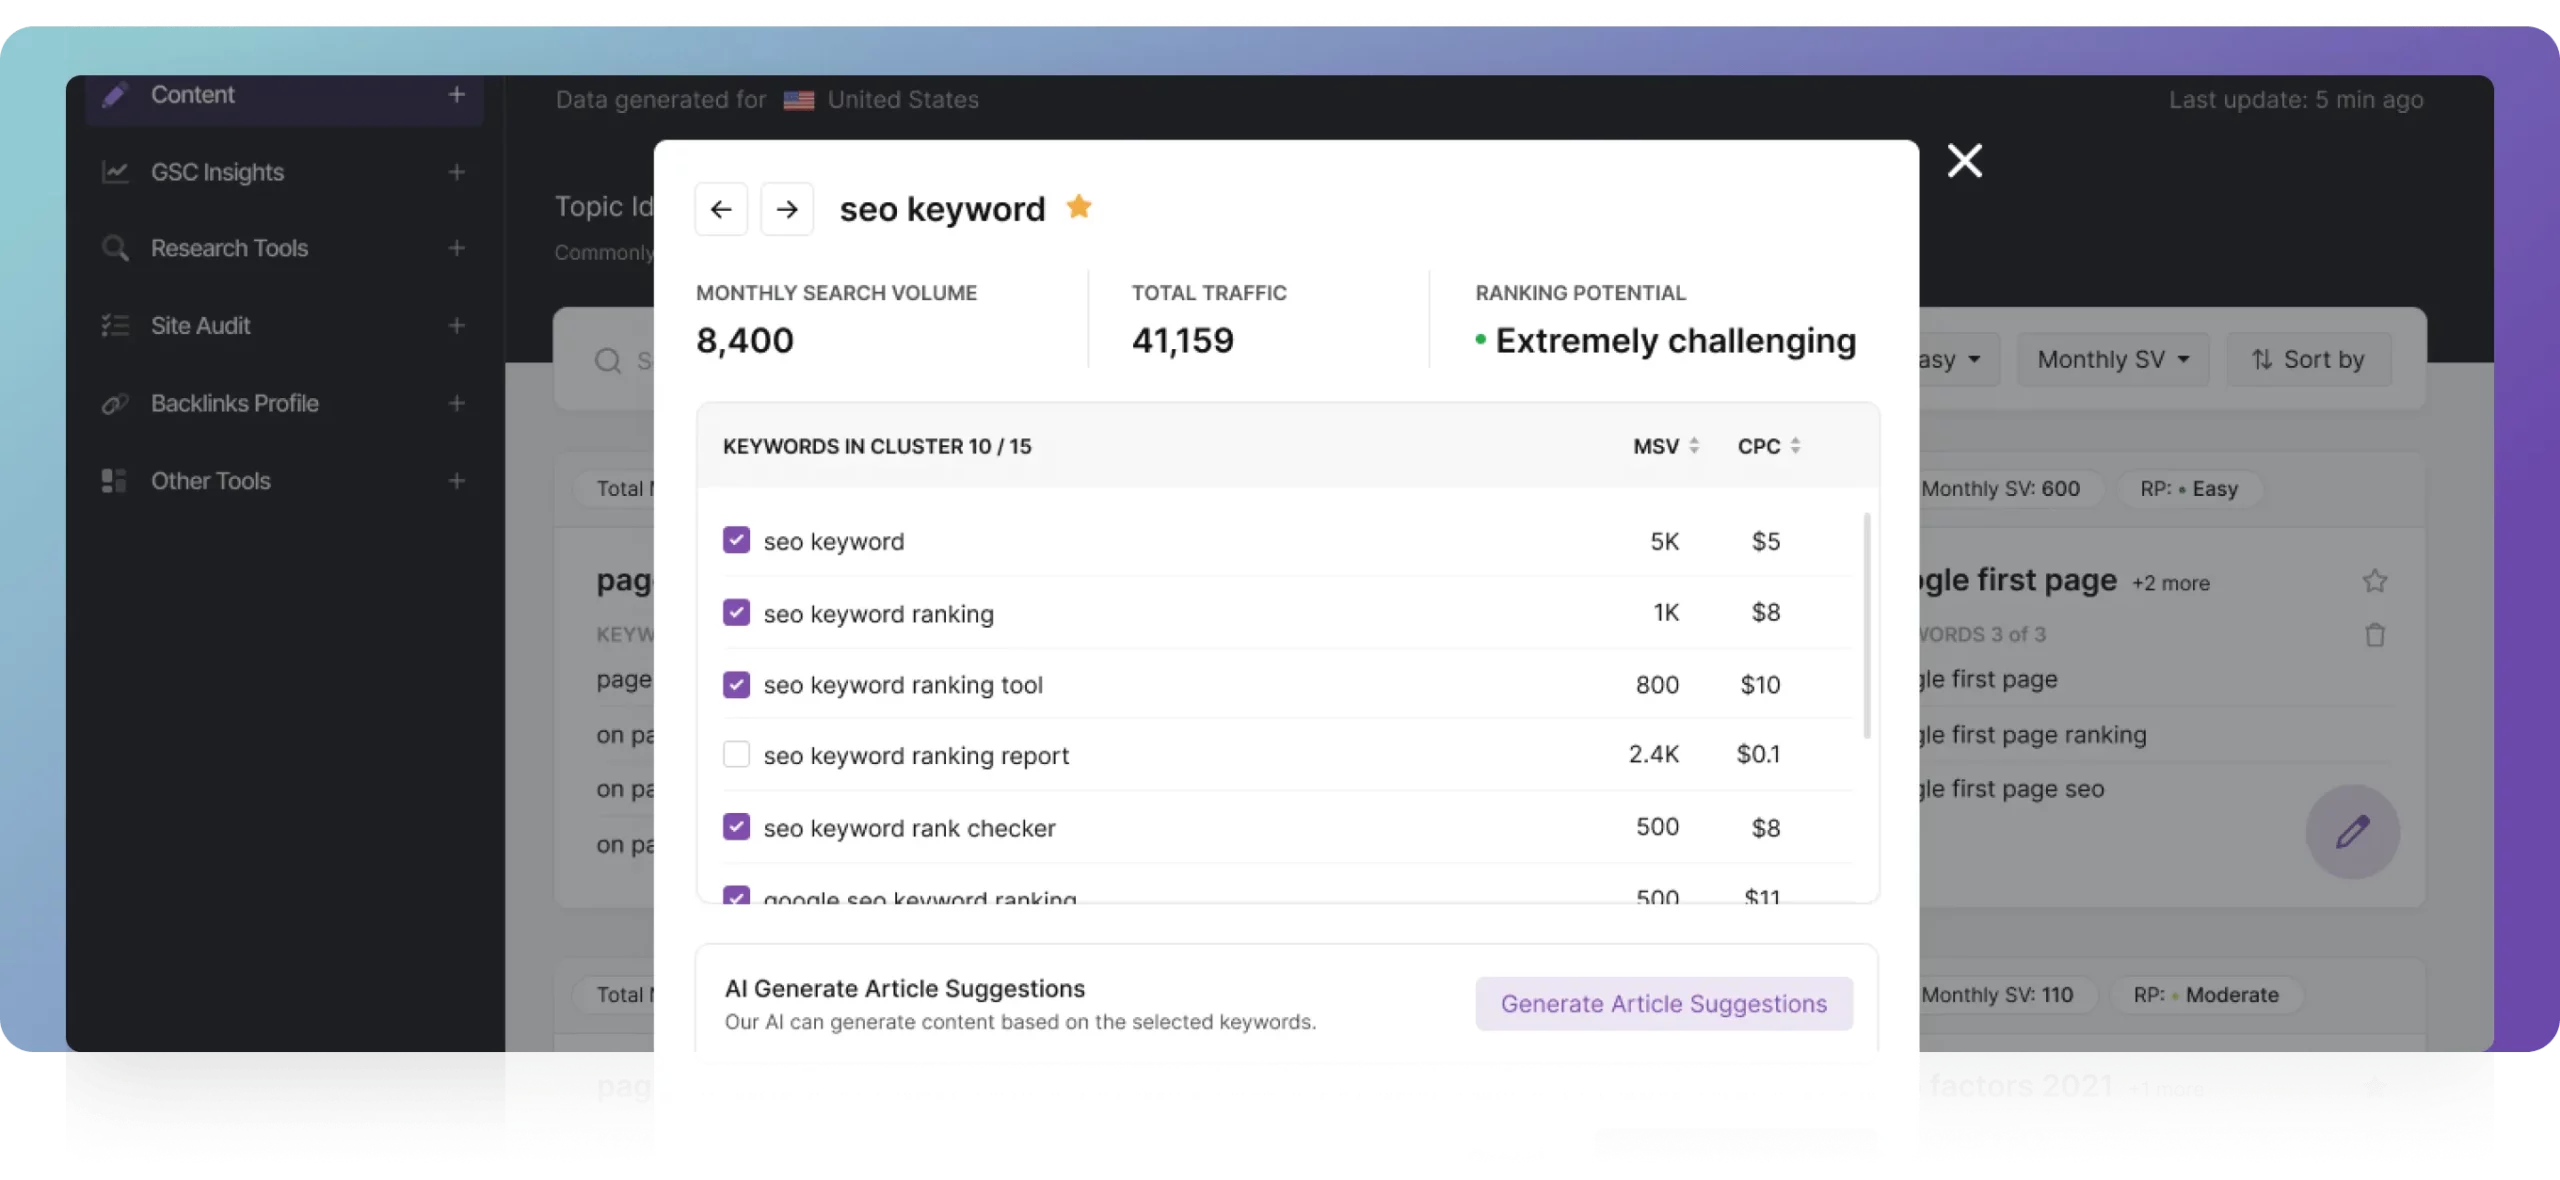Viewport: 2560px width, 1180px height.
Task: Click the next cluster arrow button
Action: point(787,209)
